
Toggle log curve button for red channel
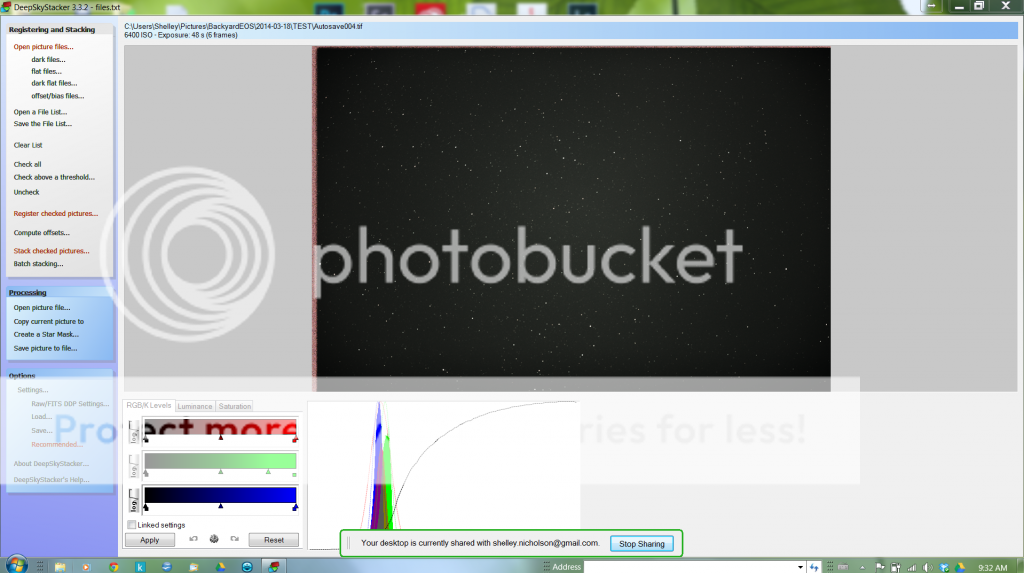click(134, 432)
